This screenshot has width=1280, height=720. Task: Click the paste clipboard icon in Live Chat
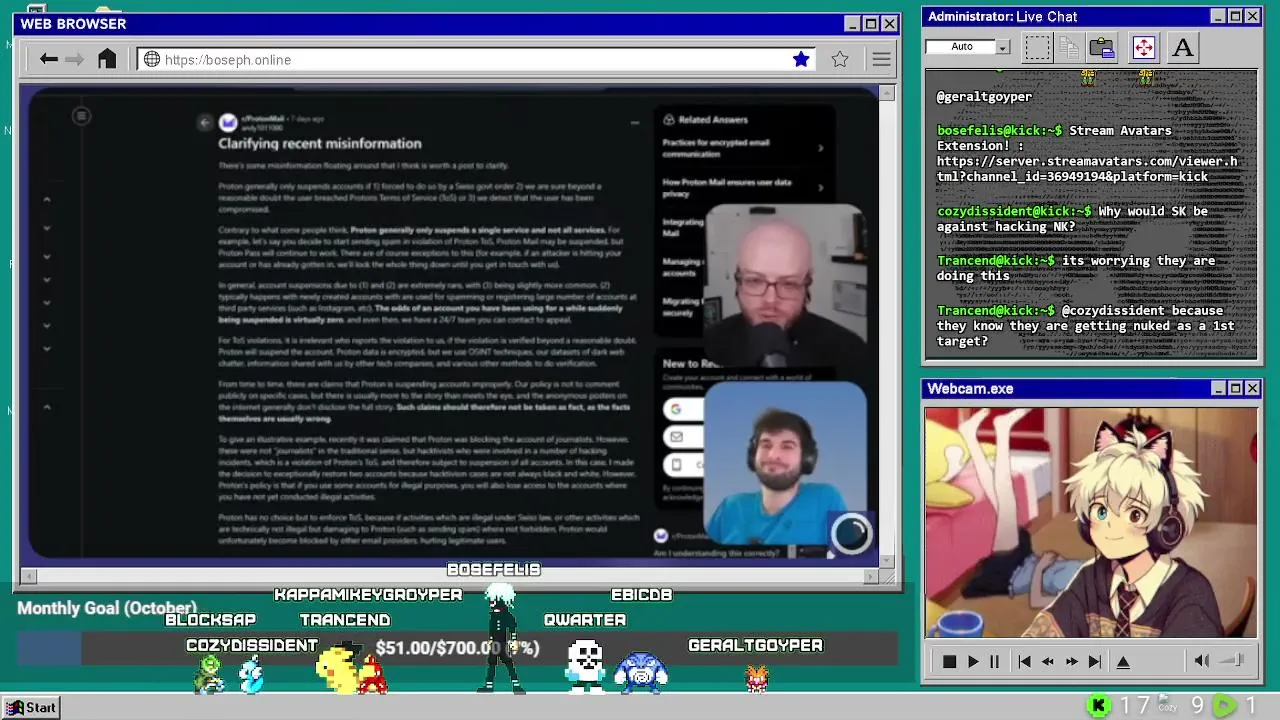tap(1101, 47)
